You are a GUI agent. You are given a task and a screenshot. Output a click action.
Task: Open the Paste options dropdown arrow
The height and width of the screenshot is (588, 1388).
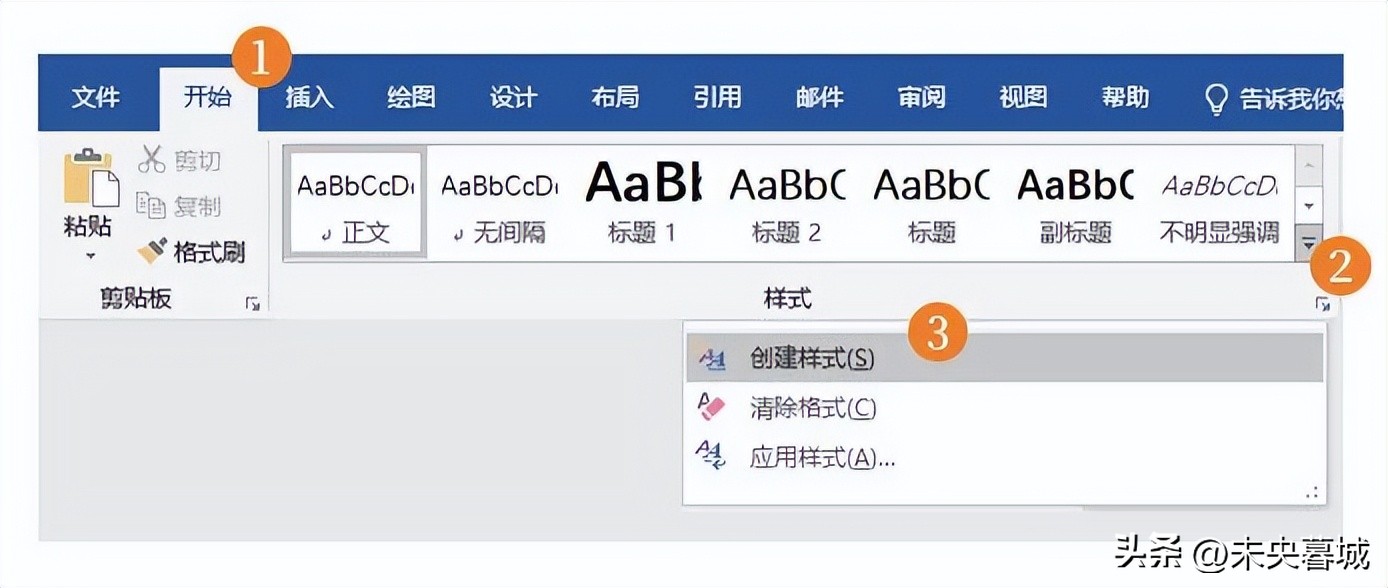90,256
